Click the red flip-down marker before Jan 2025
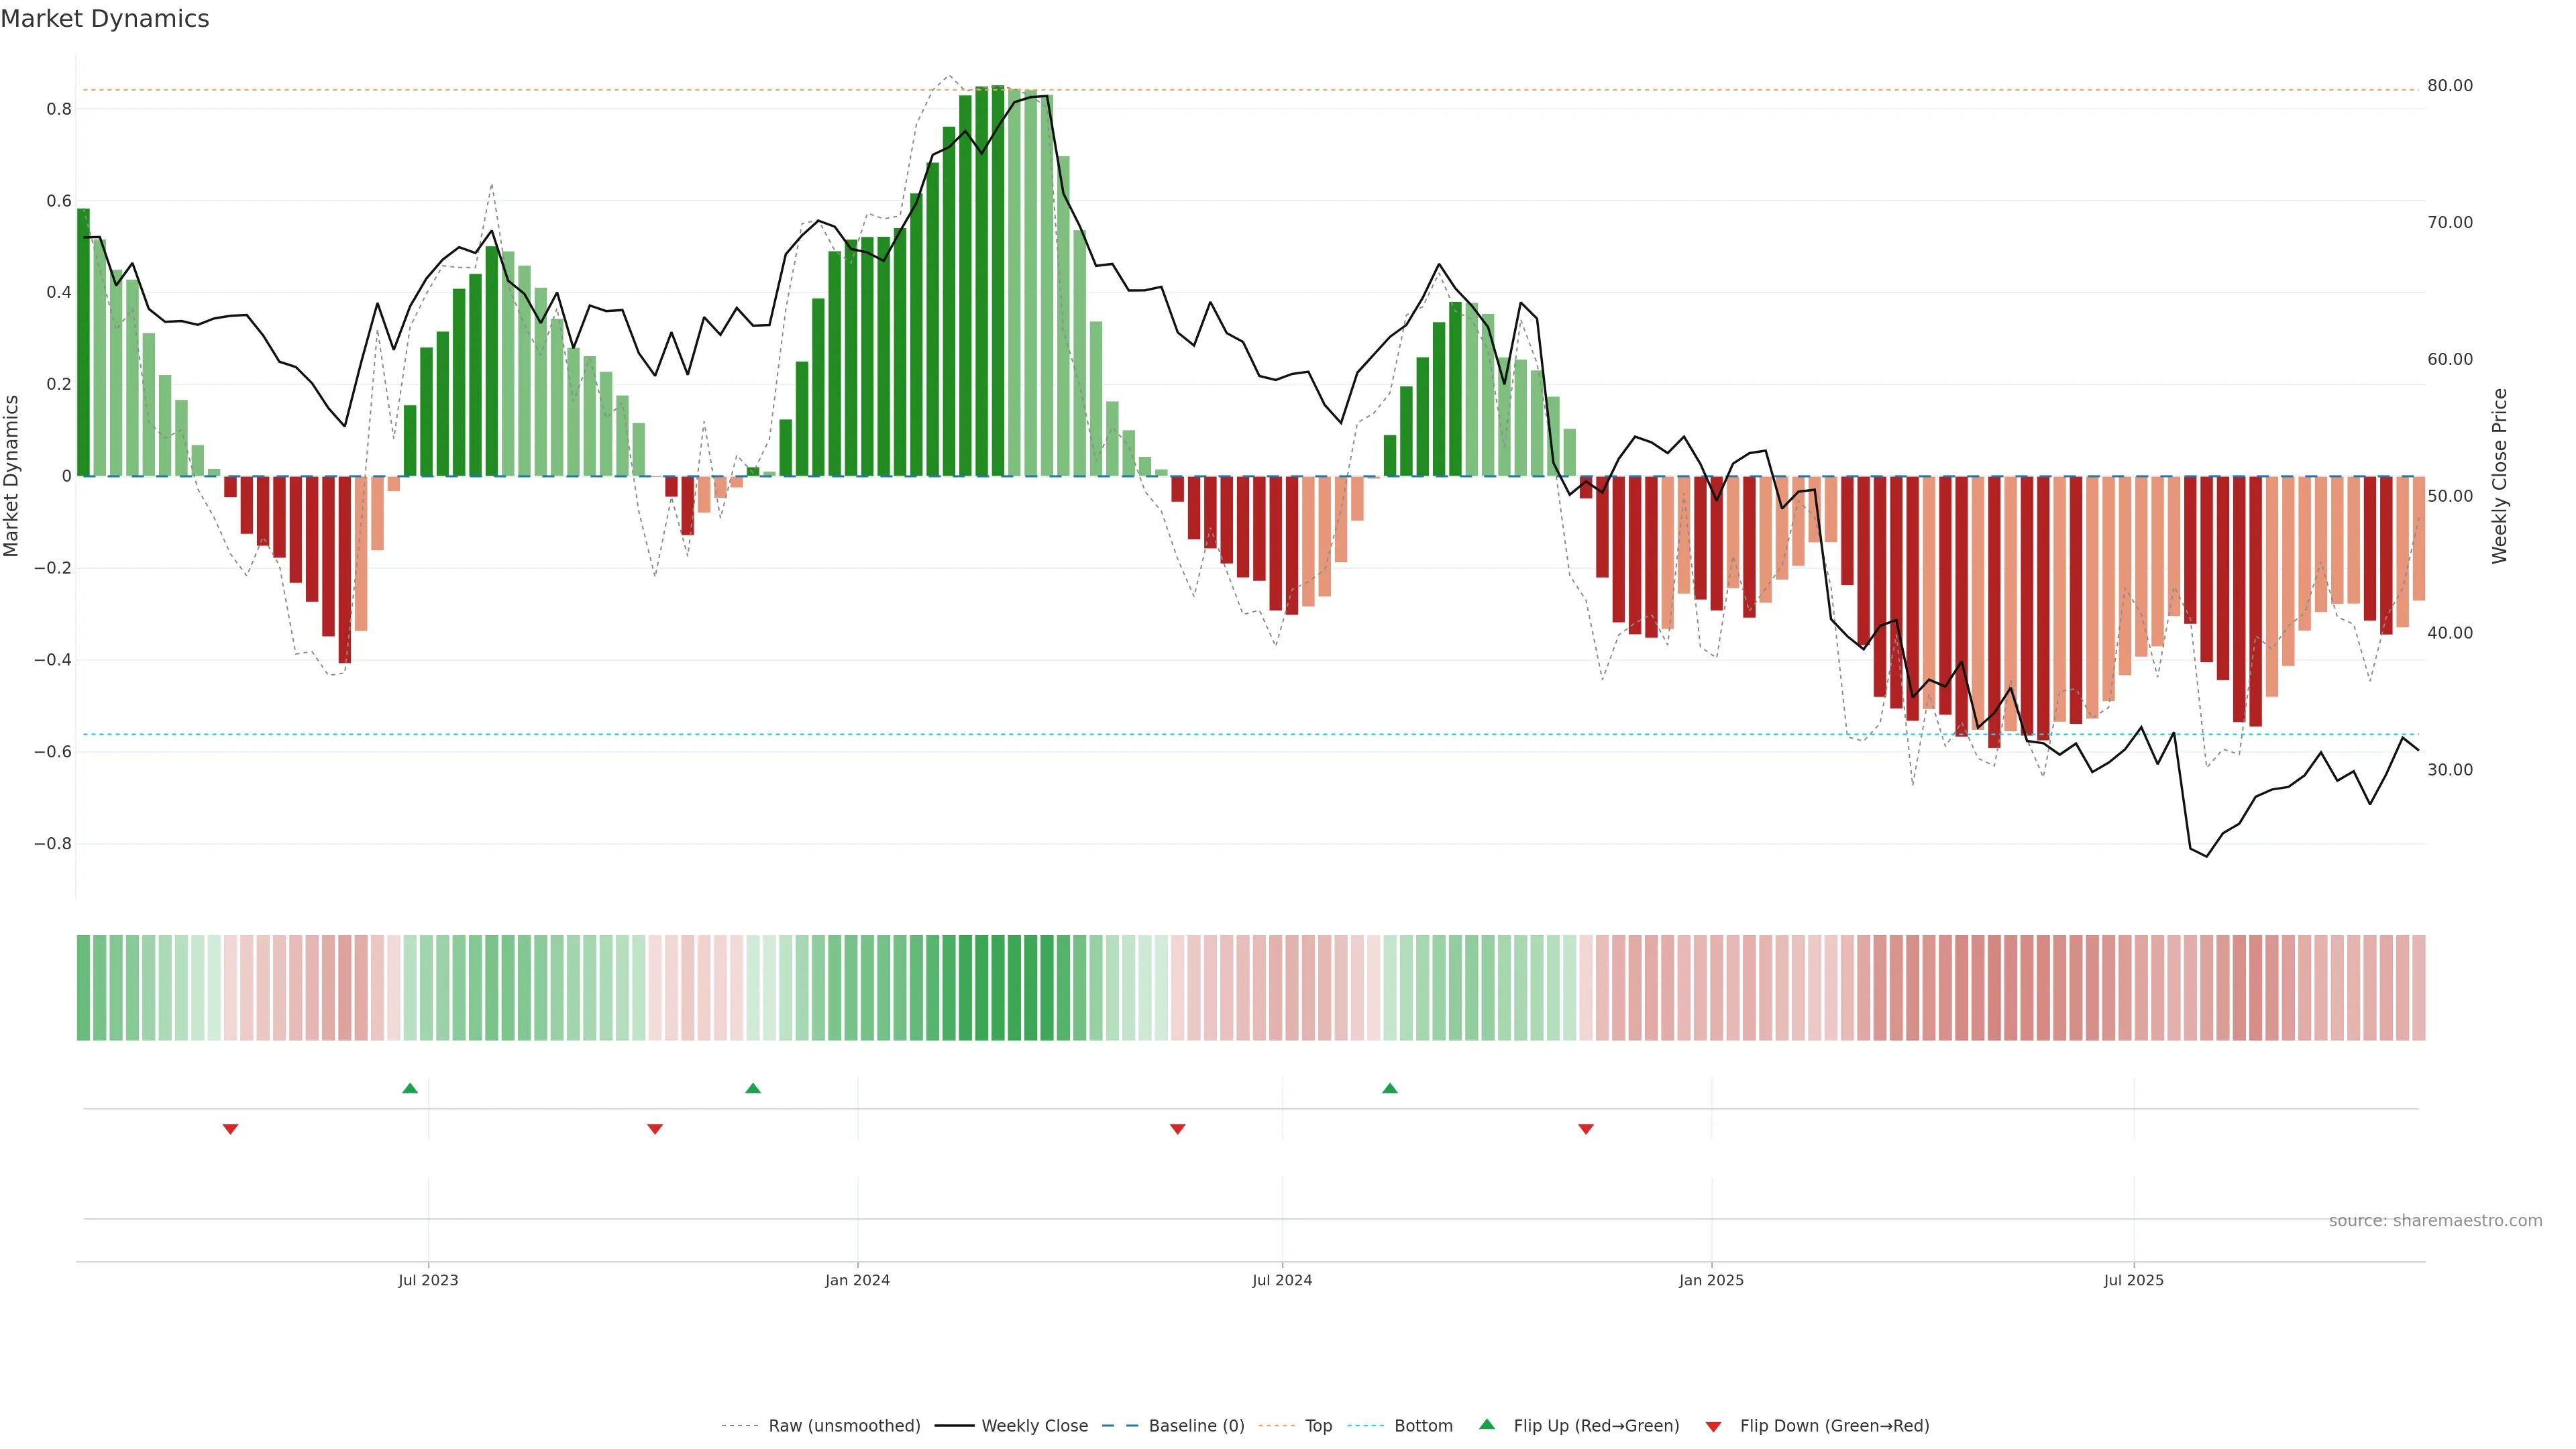This screenshot has width=2576, height=1449. pos(1586,1129)
